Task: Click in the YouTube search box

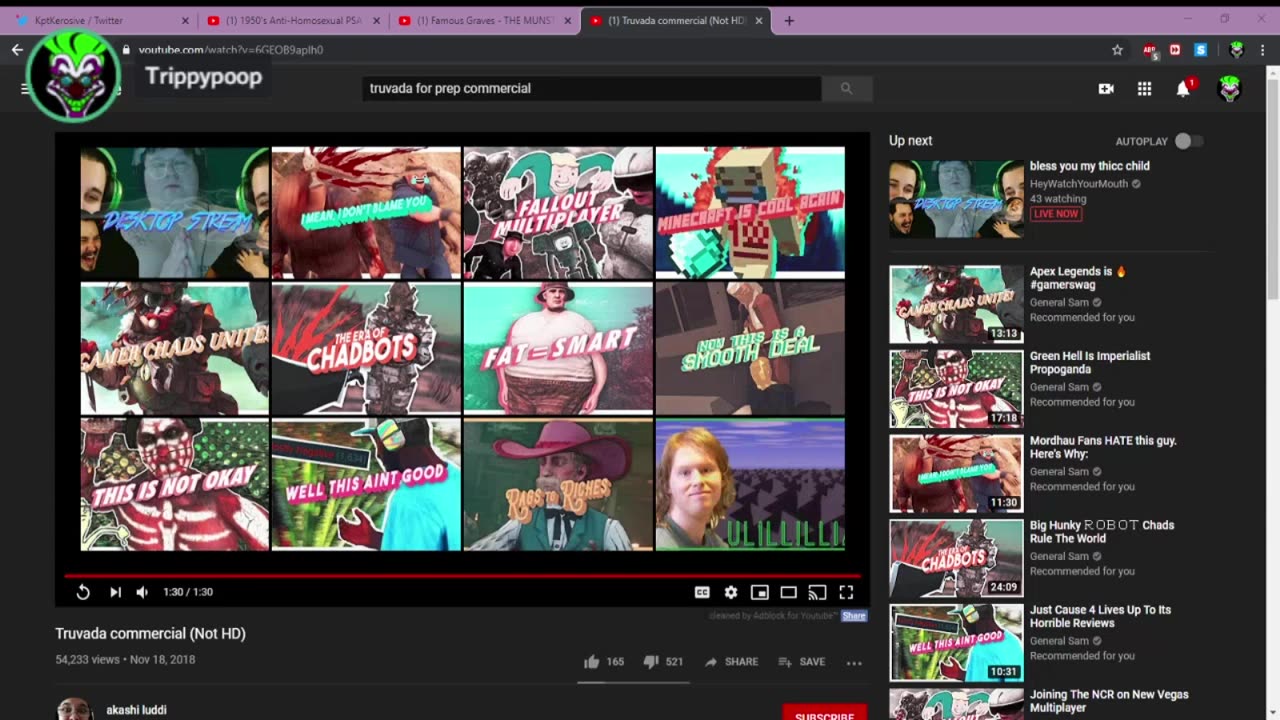Action: (x=592, y=88)
